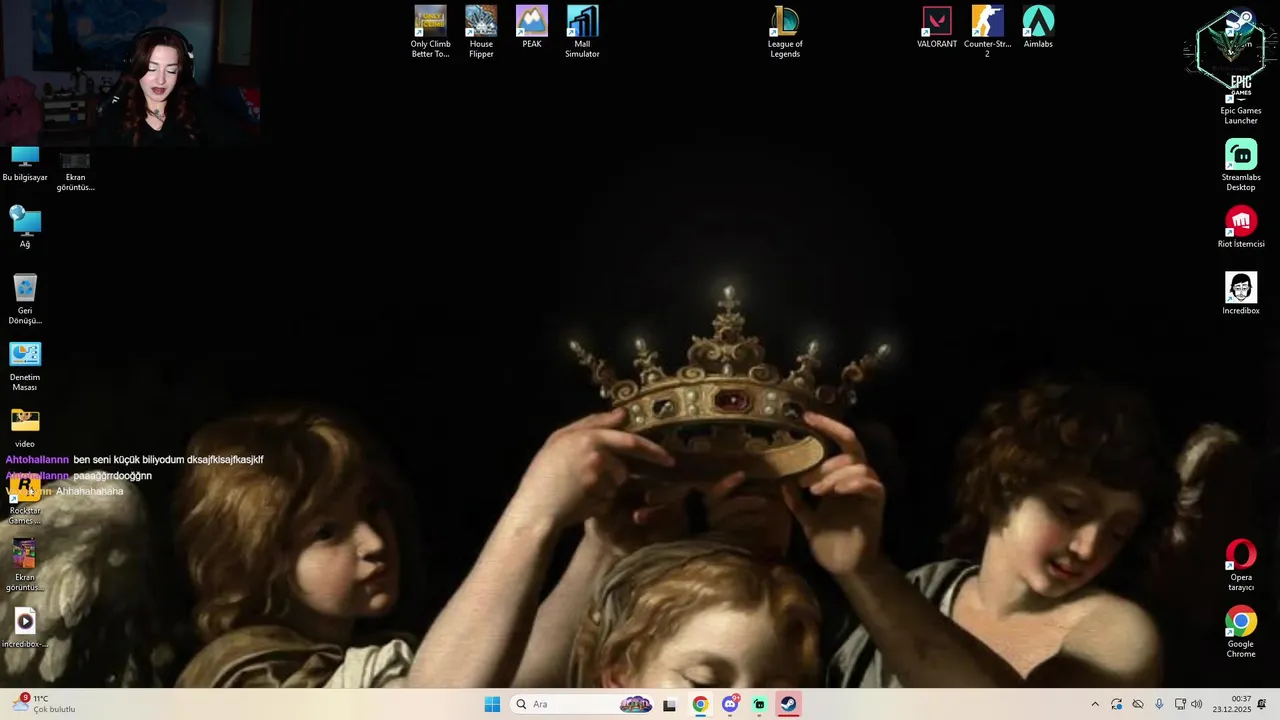Select the incredibox media file icon

click(x=25, y=627)
